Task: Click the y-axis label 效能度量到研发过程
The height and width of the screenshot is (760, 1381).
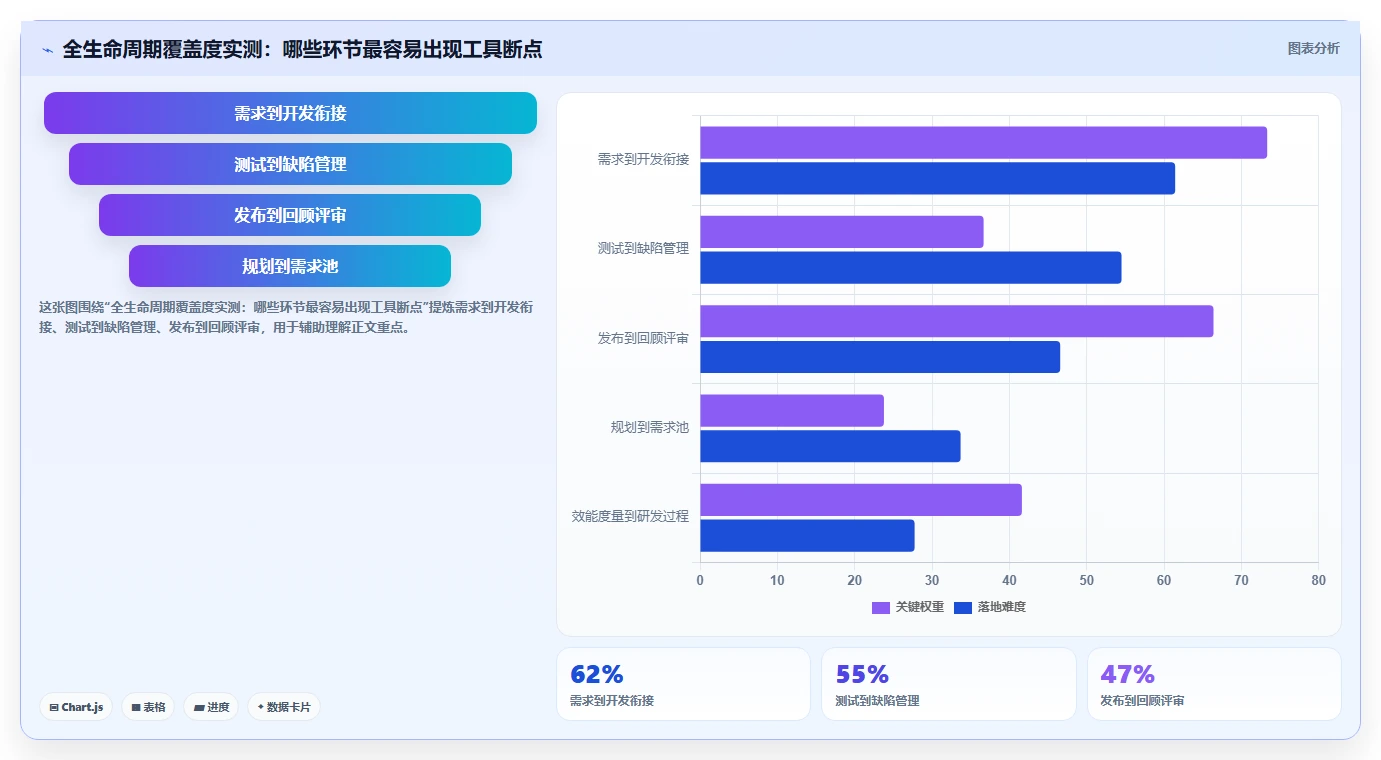Action: coord(630,516)
